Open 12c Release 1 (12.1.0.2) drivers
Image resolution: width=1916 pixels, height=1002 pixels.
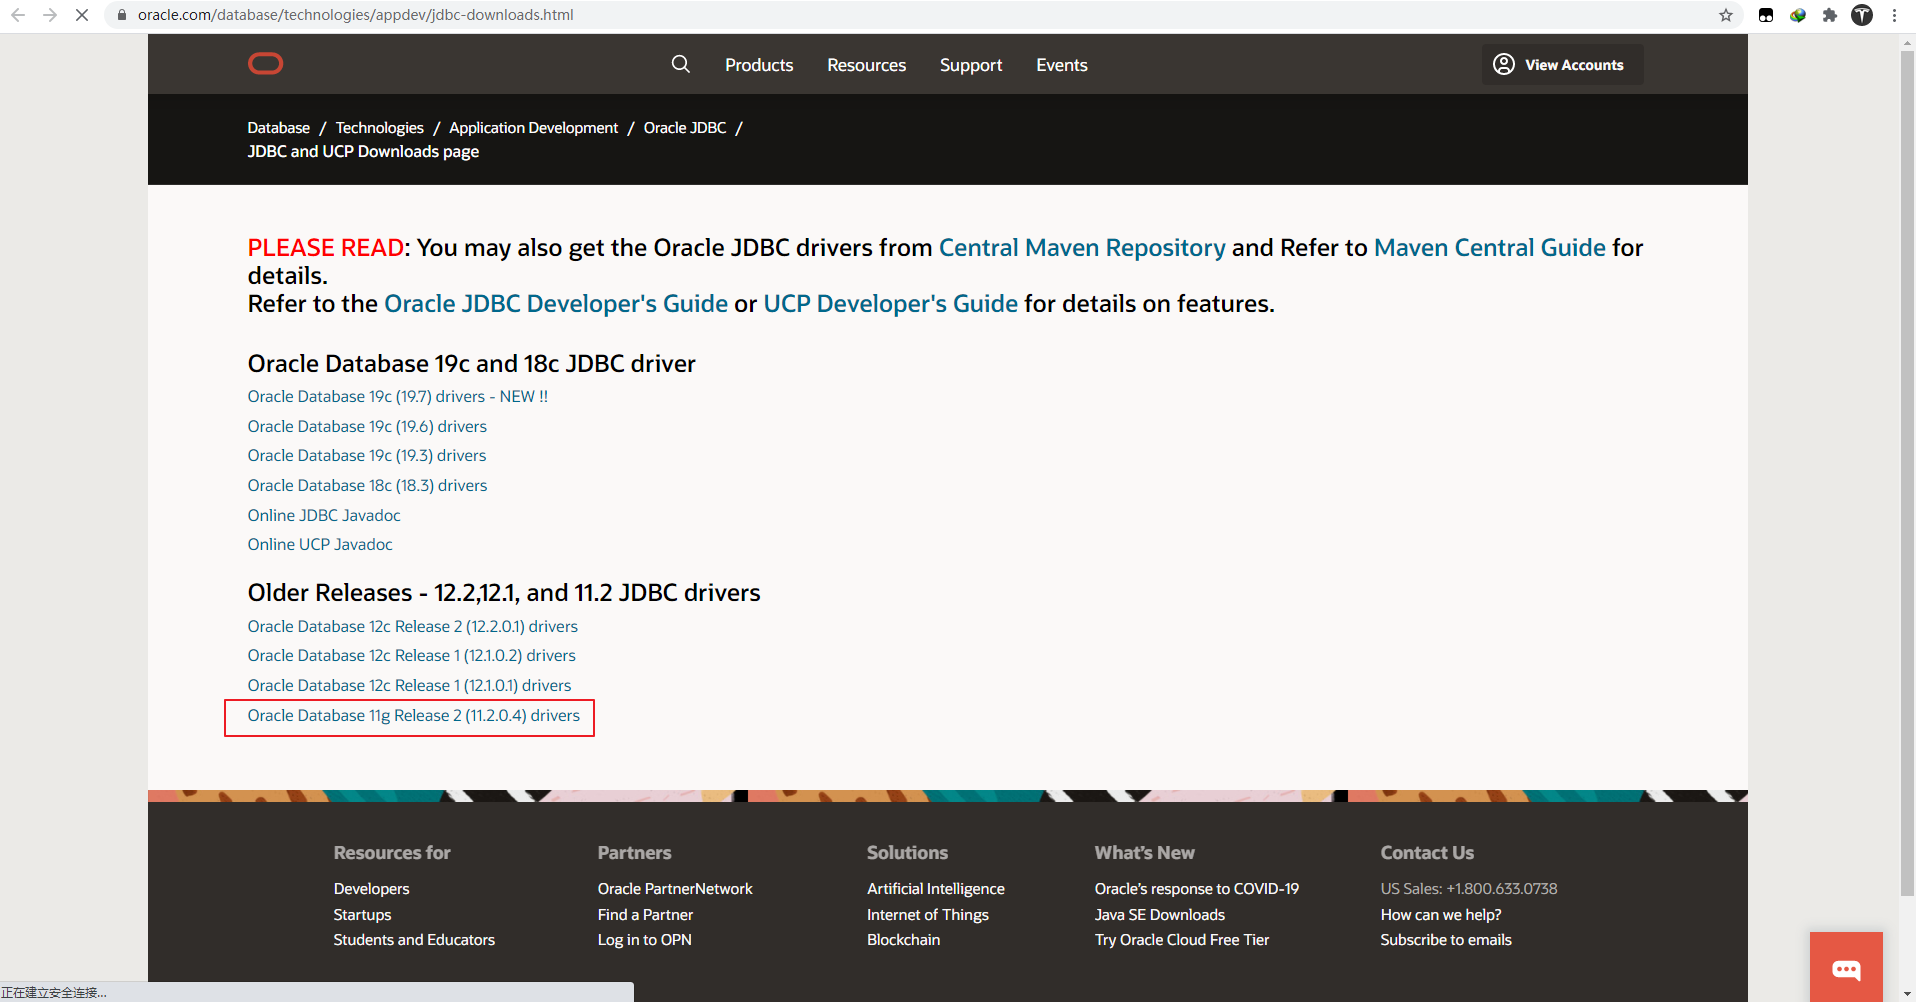pos(412,655)
